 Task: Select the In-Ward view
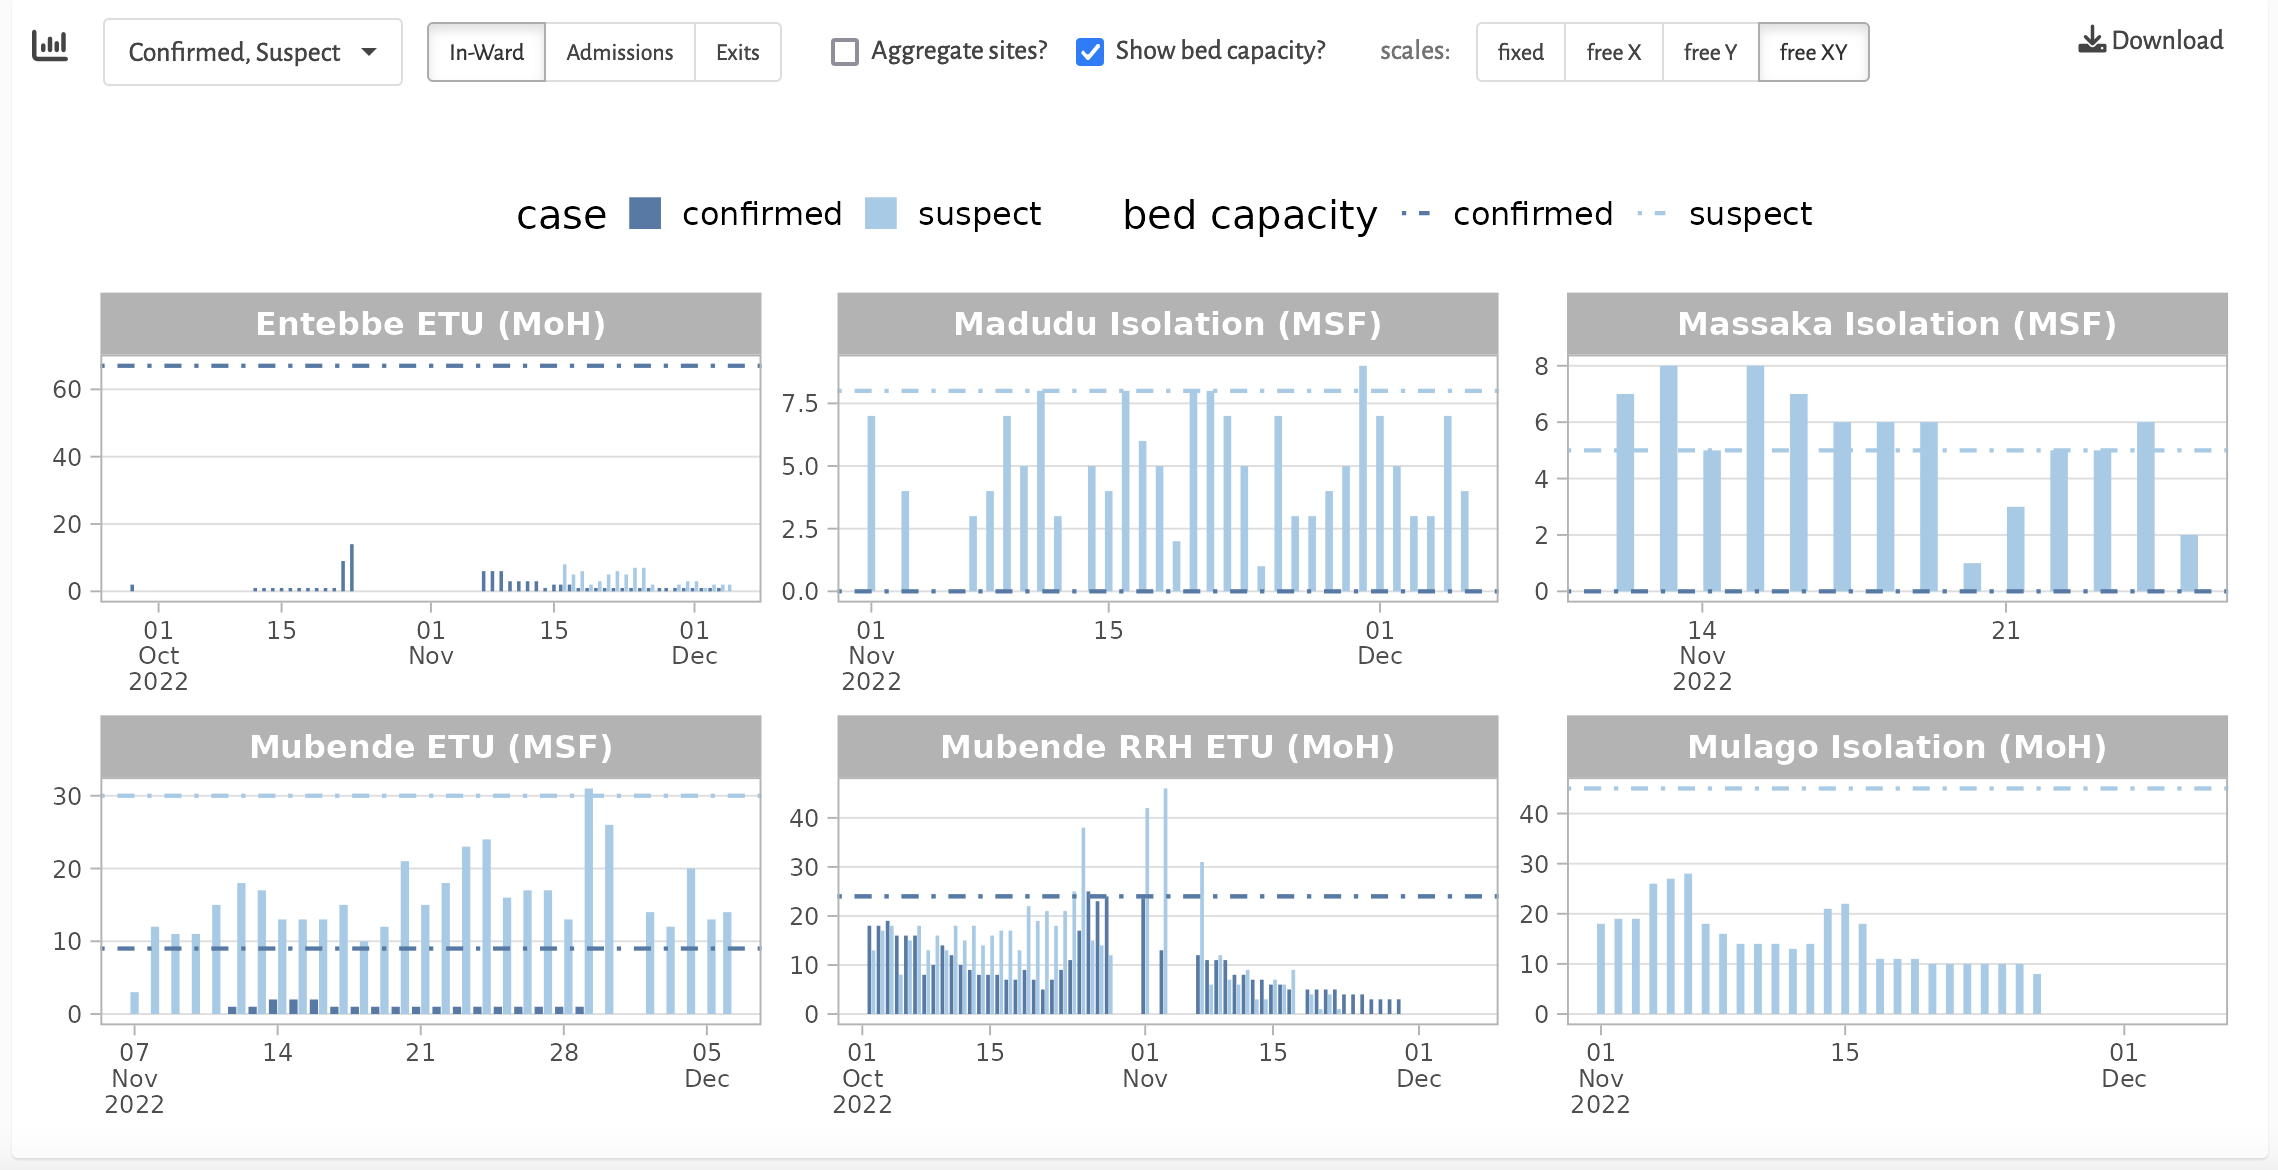pos(486,52)
